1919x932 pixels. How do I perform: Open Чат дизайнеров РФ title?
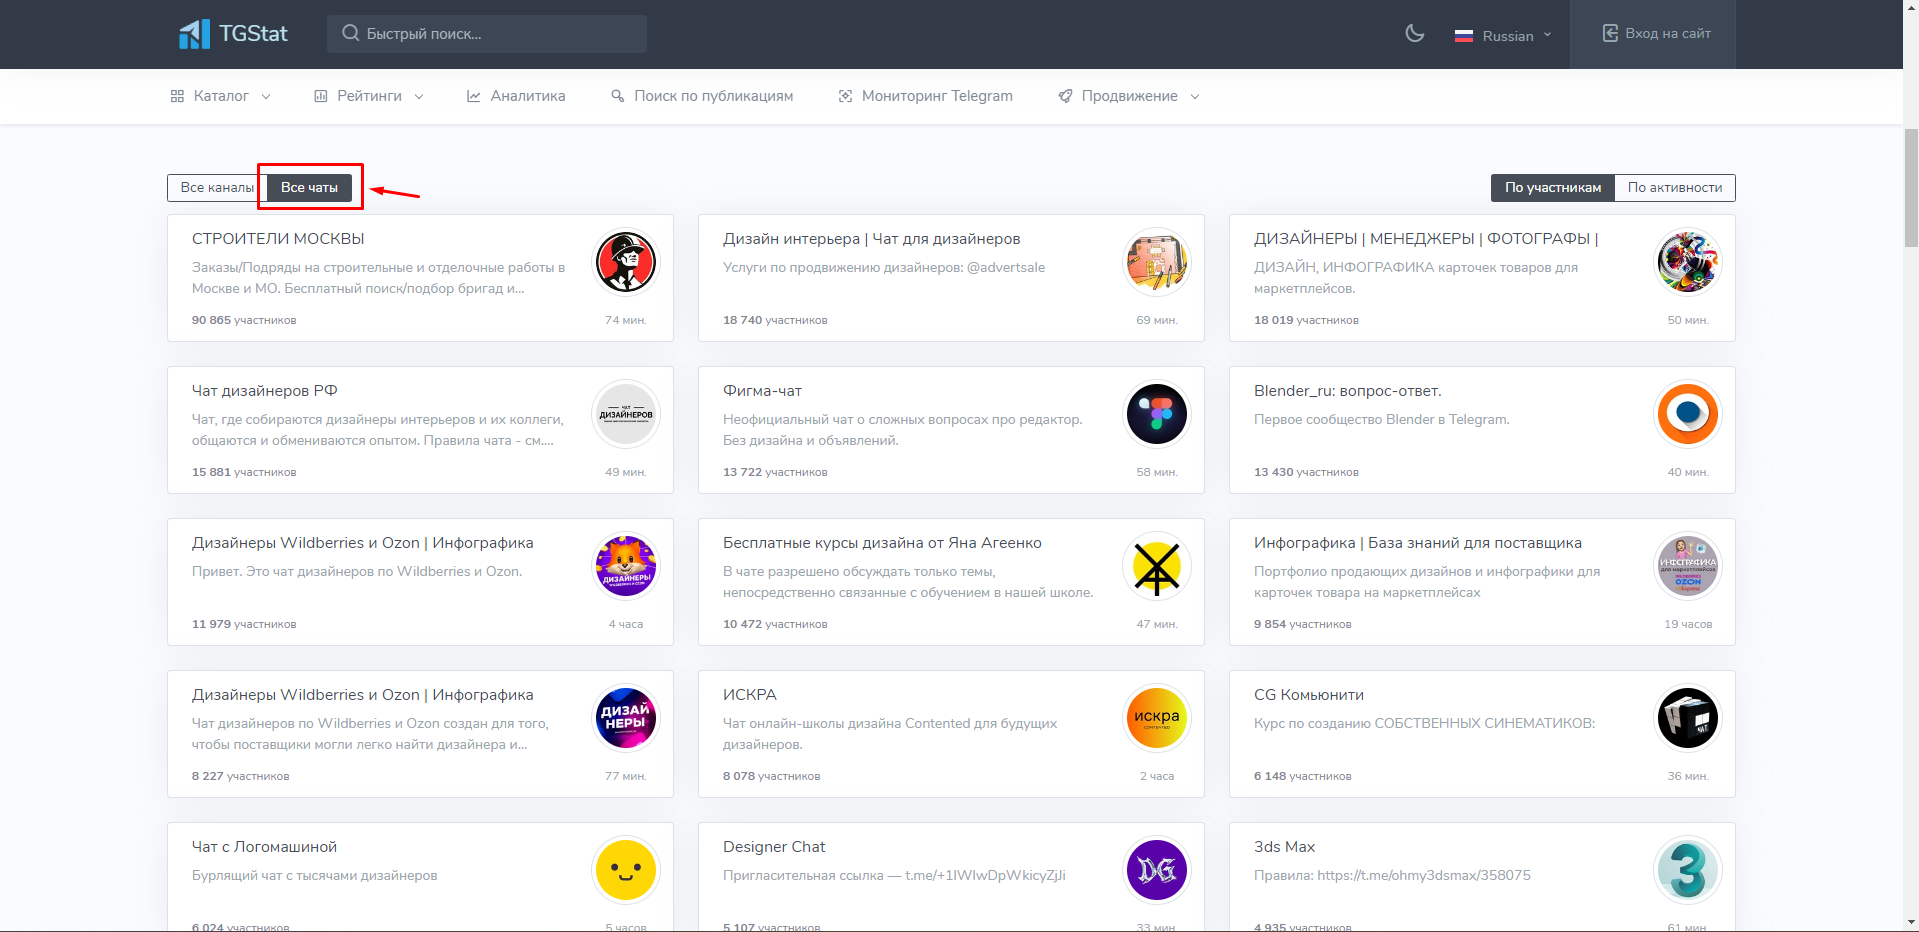click(x=264, y=391)
